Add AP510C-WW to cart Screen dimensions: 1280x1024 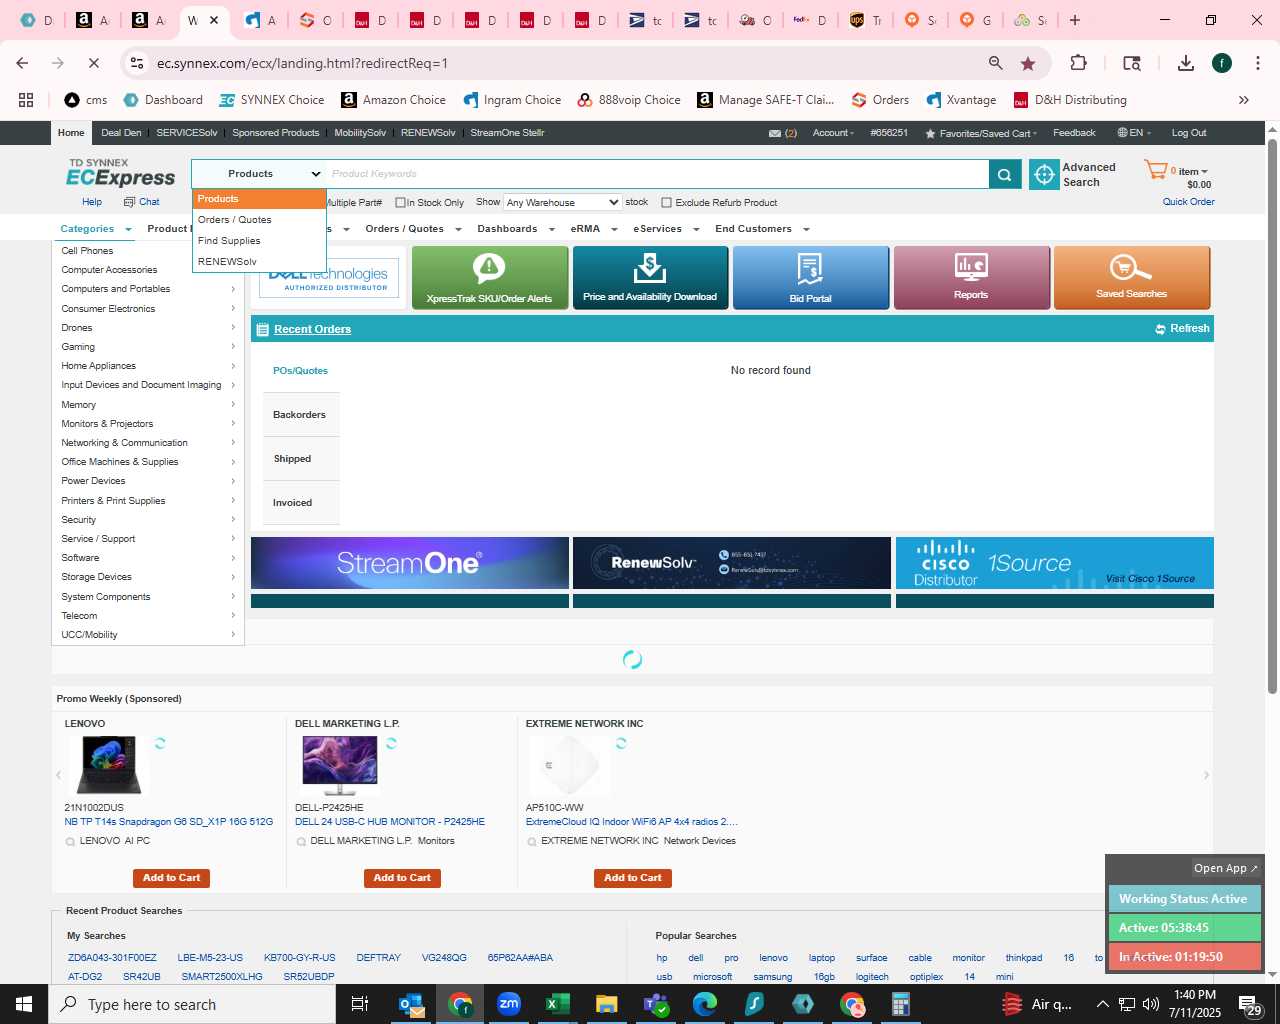tap(633, 878)
